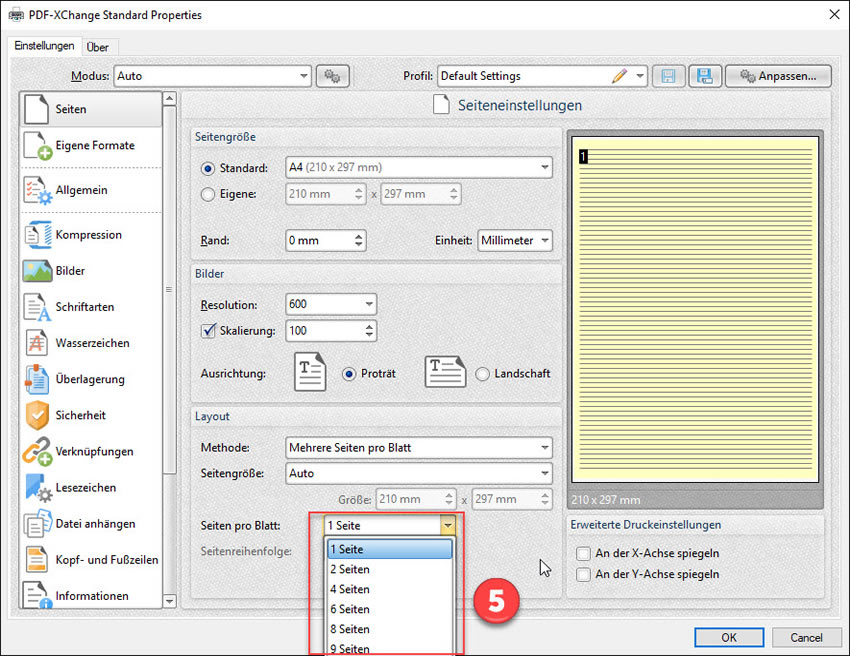The image size is (850, 656).
Task: Open the Seiten category in sidebar
Action: [91, 109]
